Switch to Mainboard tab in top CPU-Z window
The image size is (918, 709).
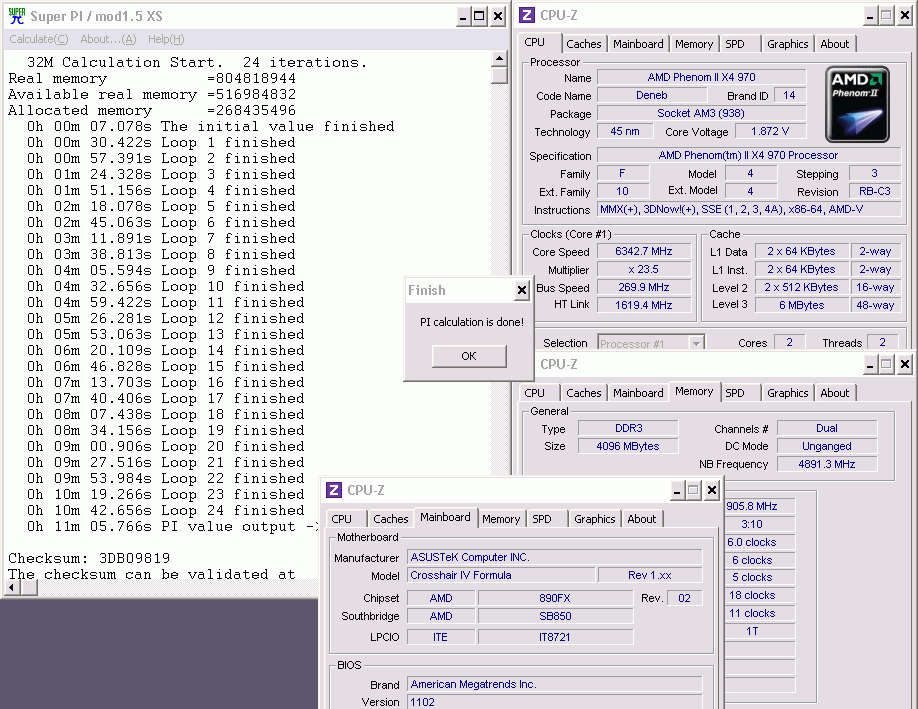click(638, 44)
